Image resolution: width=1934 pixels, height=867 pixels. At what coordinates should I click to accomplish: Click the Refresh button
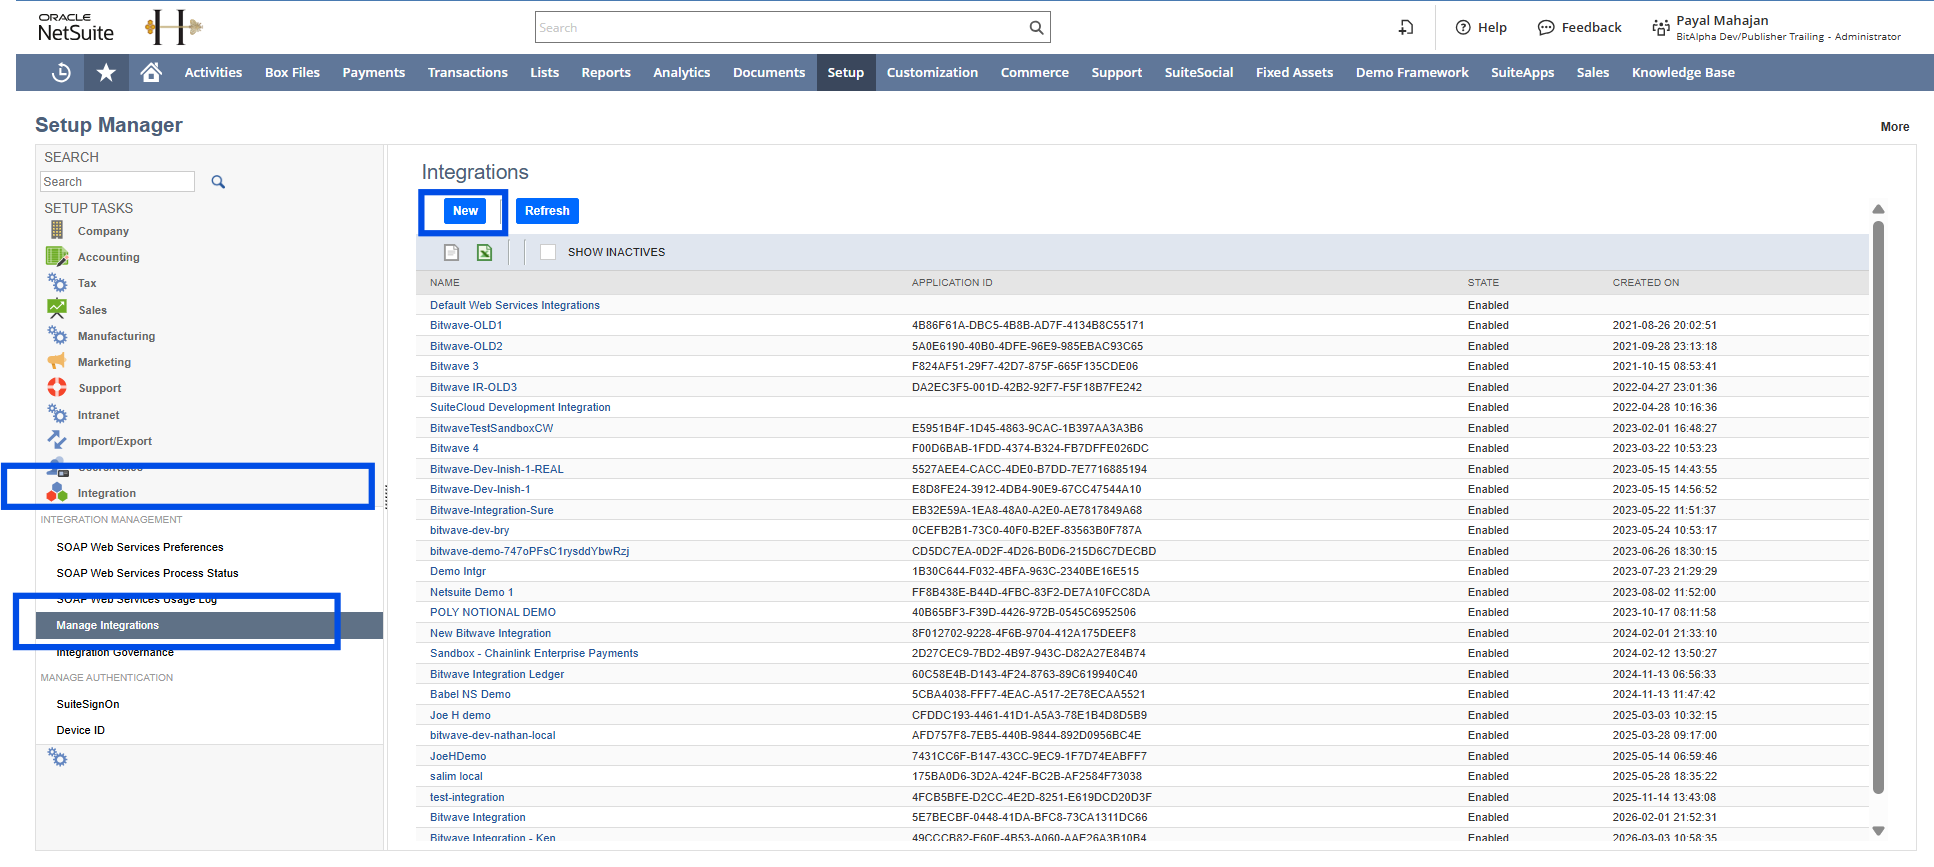pyautogui.click(x=547, y=211)
